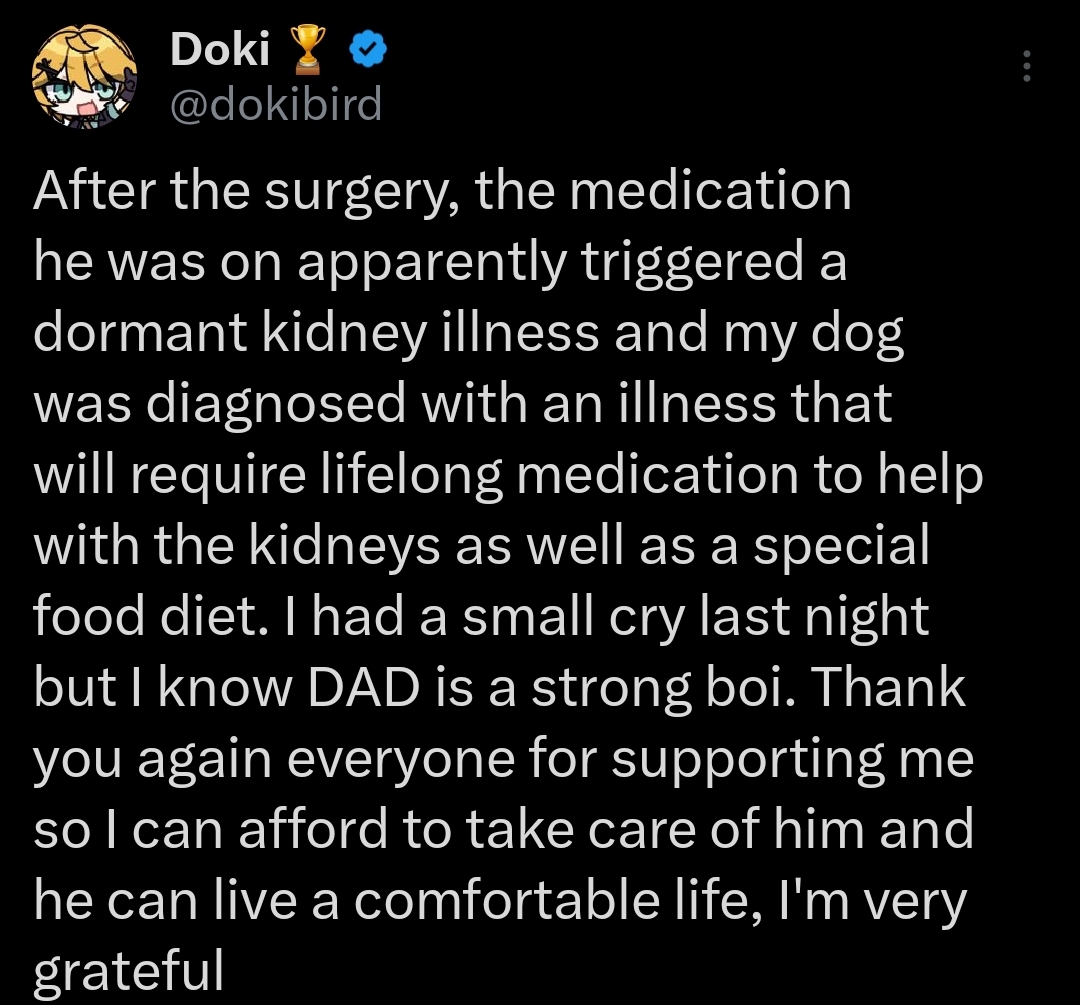Click the trophy emoji beside Doki
Screen dimensions: 1080x1005
tap(305, 50)
